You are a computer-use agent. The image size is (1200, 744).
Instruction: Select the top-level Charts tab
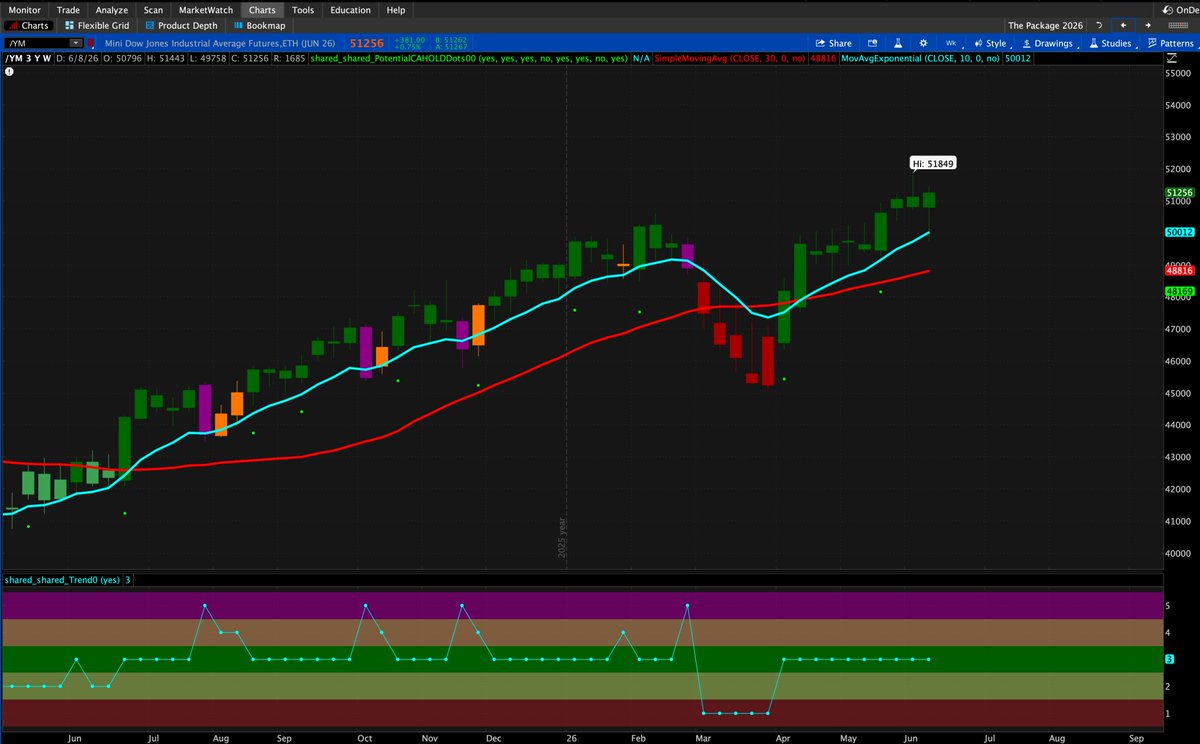pos(262,10)
